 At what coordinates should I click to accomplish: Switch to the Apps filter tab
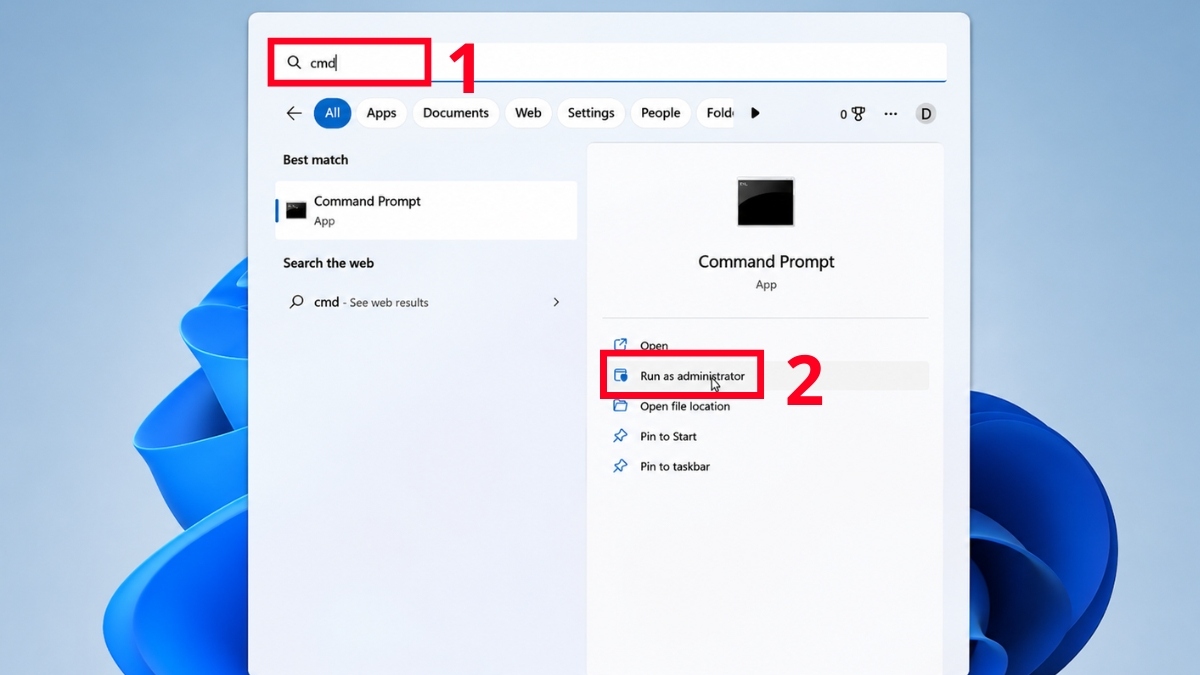point(381,113)
